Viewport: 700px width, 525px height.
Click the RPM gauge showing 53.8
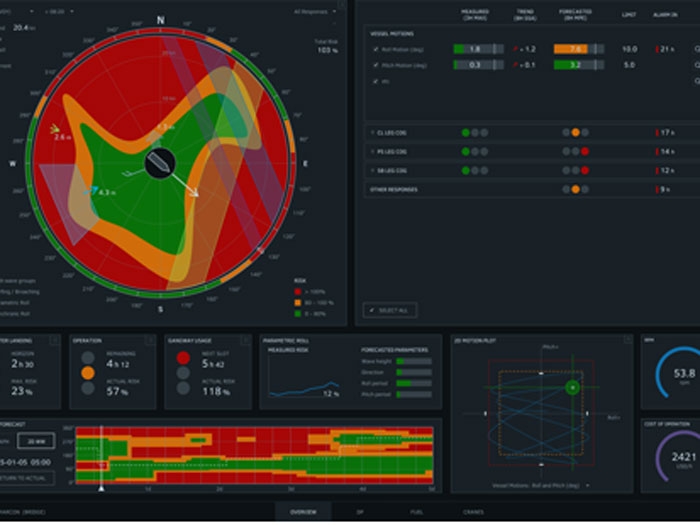681,373
